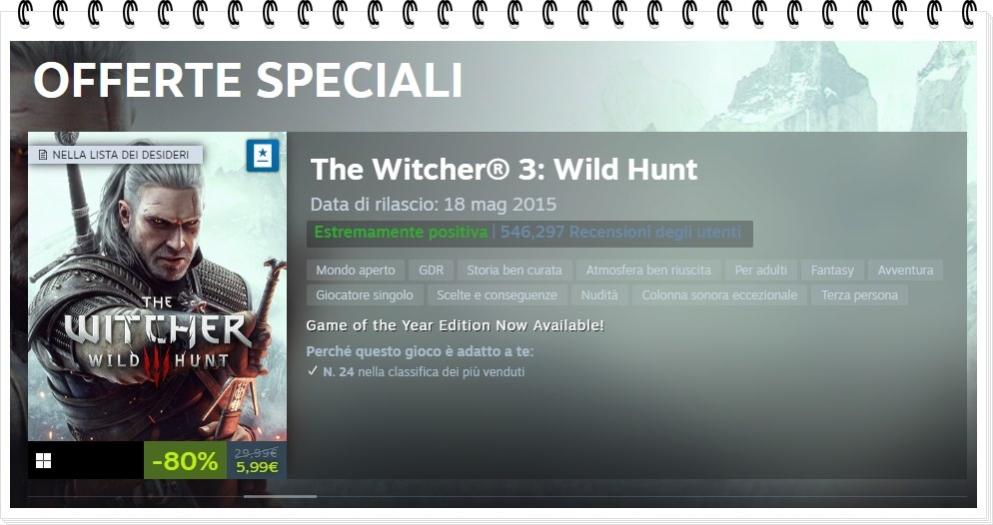This screenshot has width=993, height=525.
Task: Select the 'Storia ben curata' tag
Action: click(514, 270)
